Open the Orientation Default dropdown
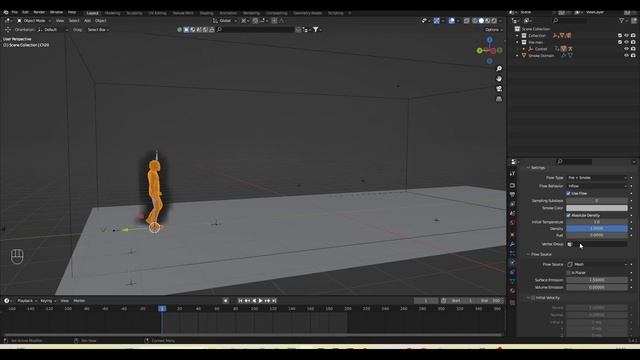The width and height of the screenshot is (640, 360). pos(53,30)
